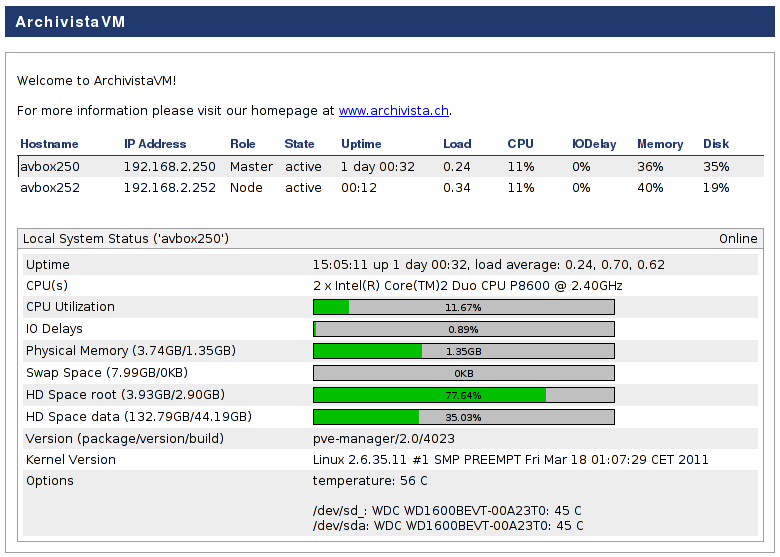Image resolution: width=780 pixels, height=557 pixels.
Task: Click the Physical Memory (3.74GB/1.35GB) label
Action: [x=131, y=351]
